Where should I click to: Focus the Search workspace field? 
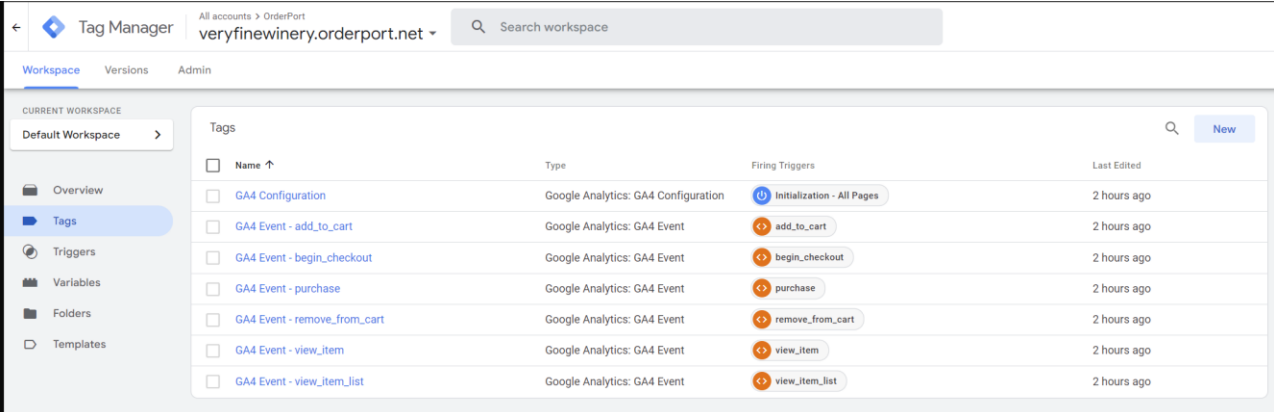click(x=696, y=27)
